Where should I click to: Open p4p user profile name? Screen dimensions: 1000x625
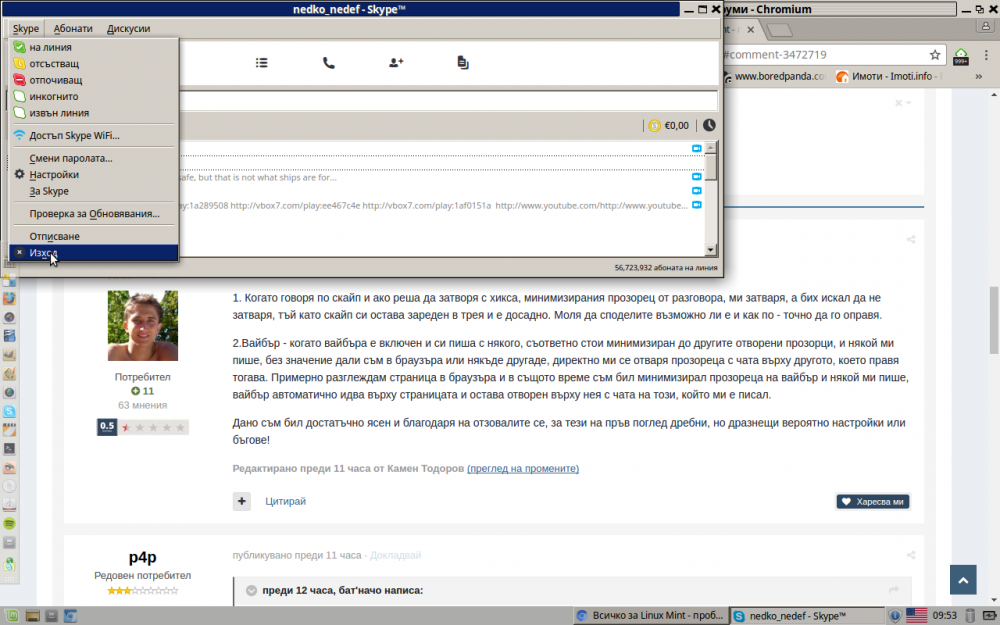tap(143, 557)
